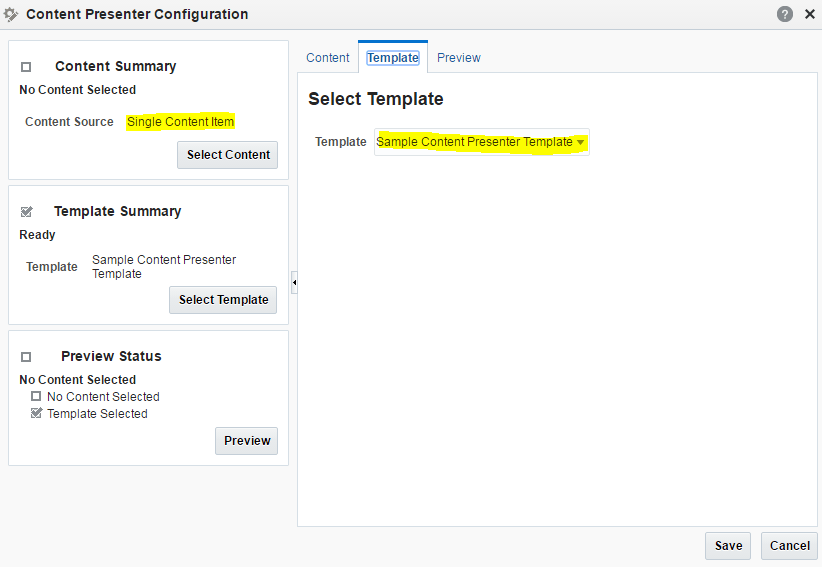Toggle the No Content Selected checkbox

pos(36,396)
